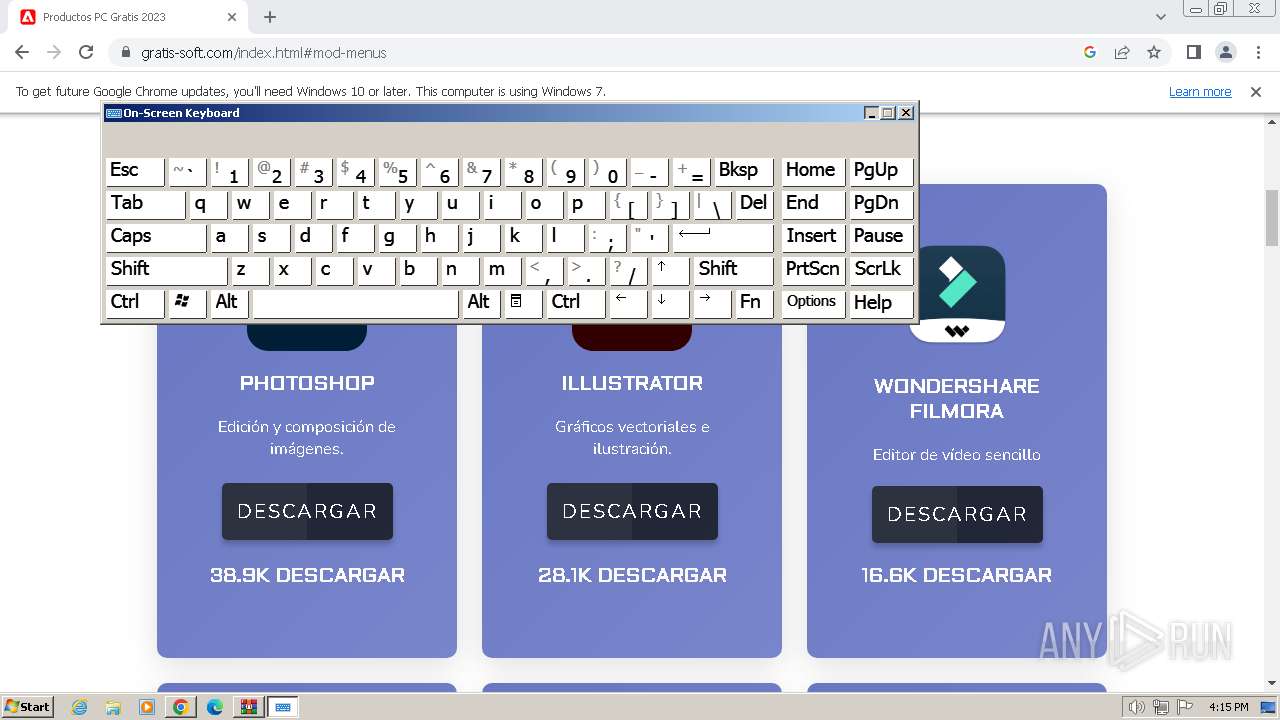The height and width of the screenshot is (720, 1280).
Task: Click DESCARGAR button under Photoshop
Action: [x=307, y=511]
